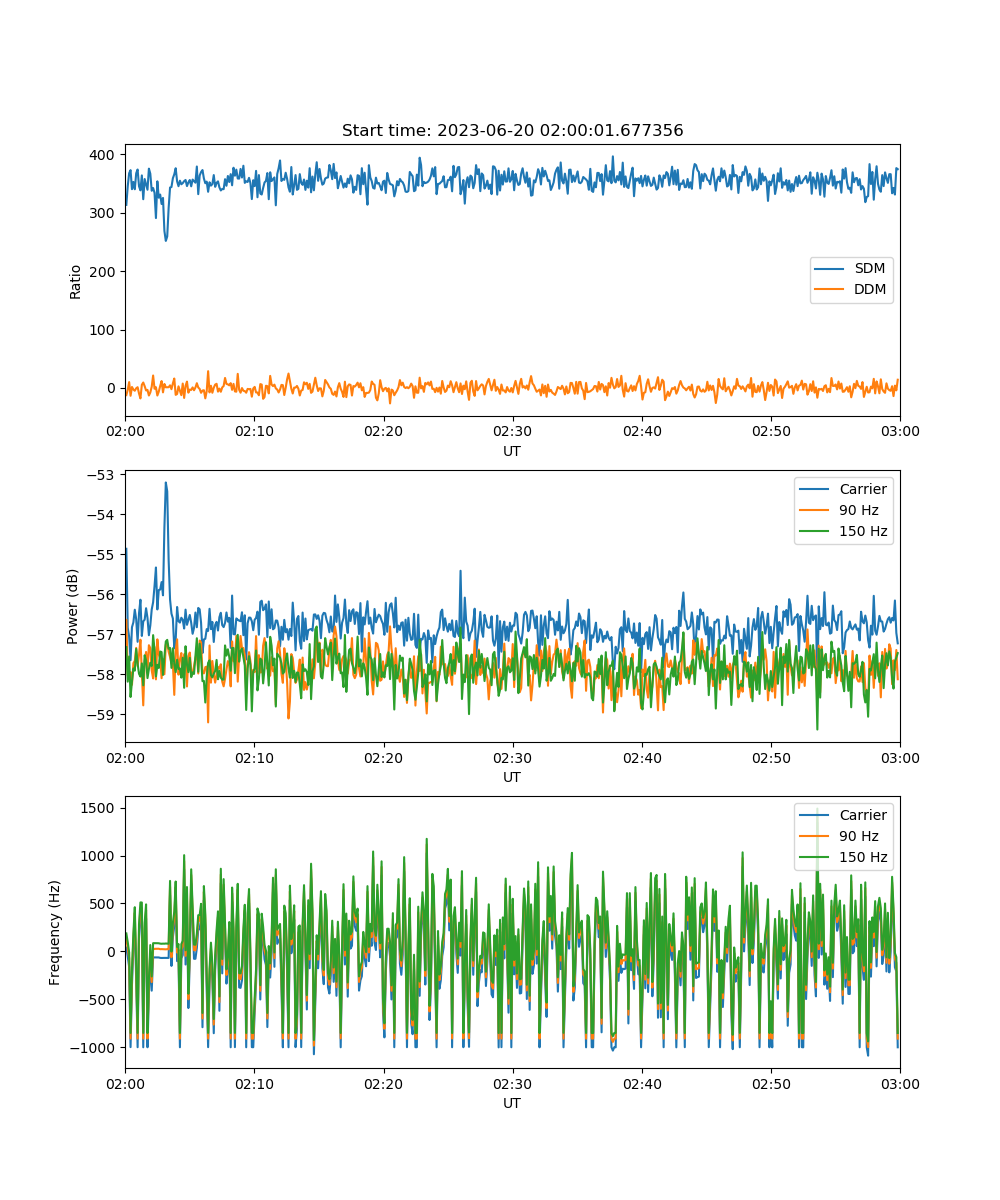
Task: Click the 03:00 tick under the Frequency plot
Action: pos(900,1083)
